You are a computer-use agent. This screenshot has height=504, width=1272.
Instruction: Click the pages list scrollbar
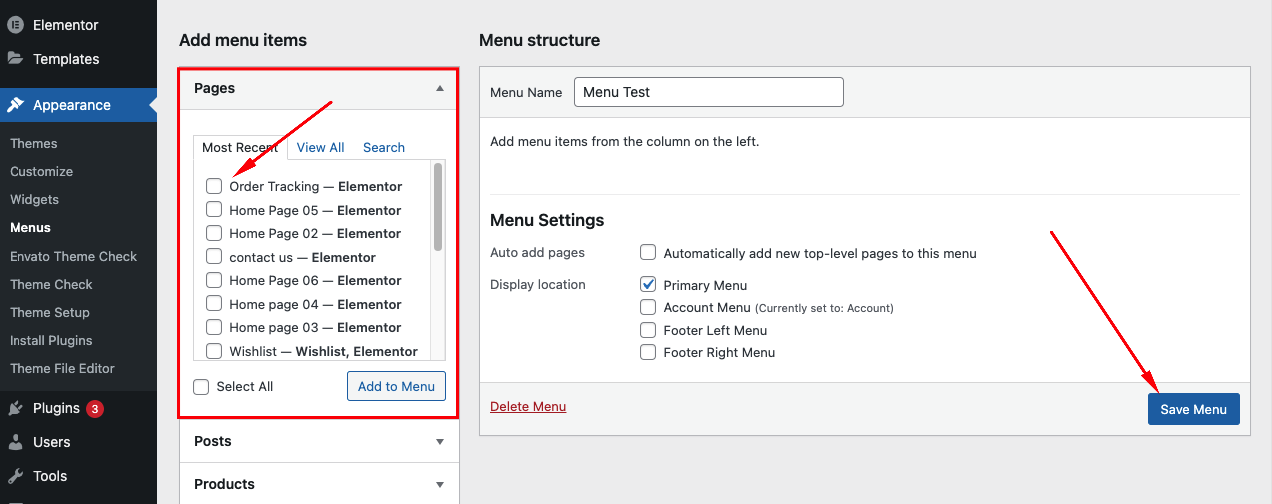pos(438,210)
